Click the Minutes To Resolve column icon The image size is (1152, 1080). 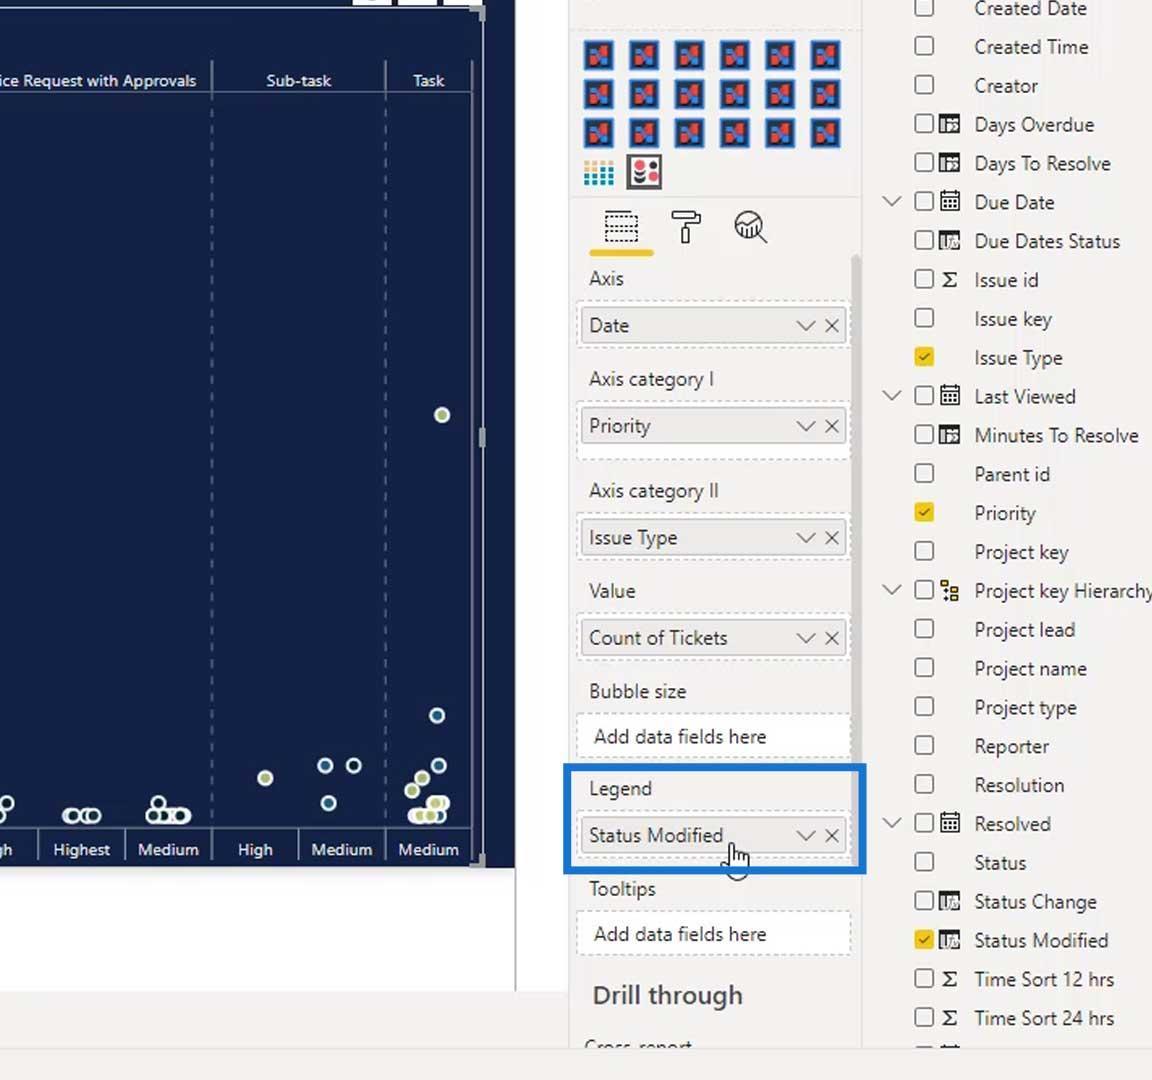coord(949,435)
